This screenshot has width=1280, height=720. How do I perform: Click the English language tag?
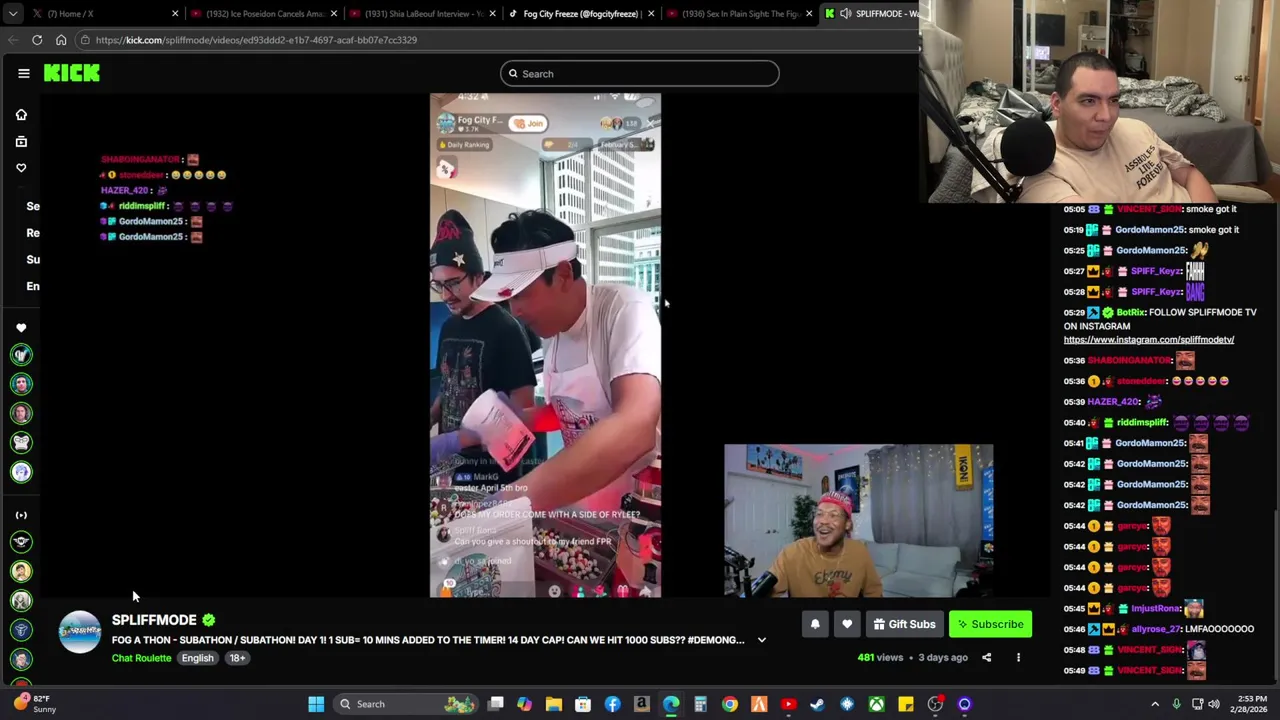(x=197, y=658)
